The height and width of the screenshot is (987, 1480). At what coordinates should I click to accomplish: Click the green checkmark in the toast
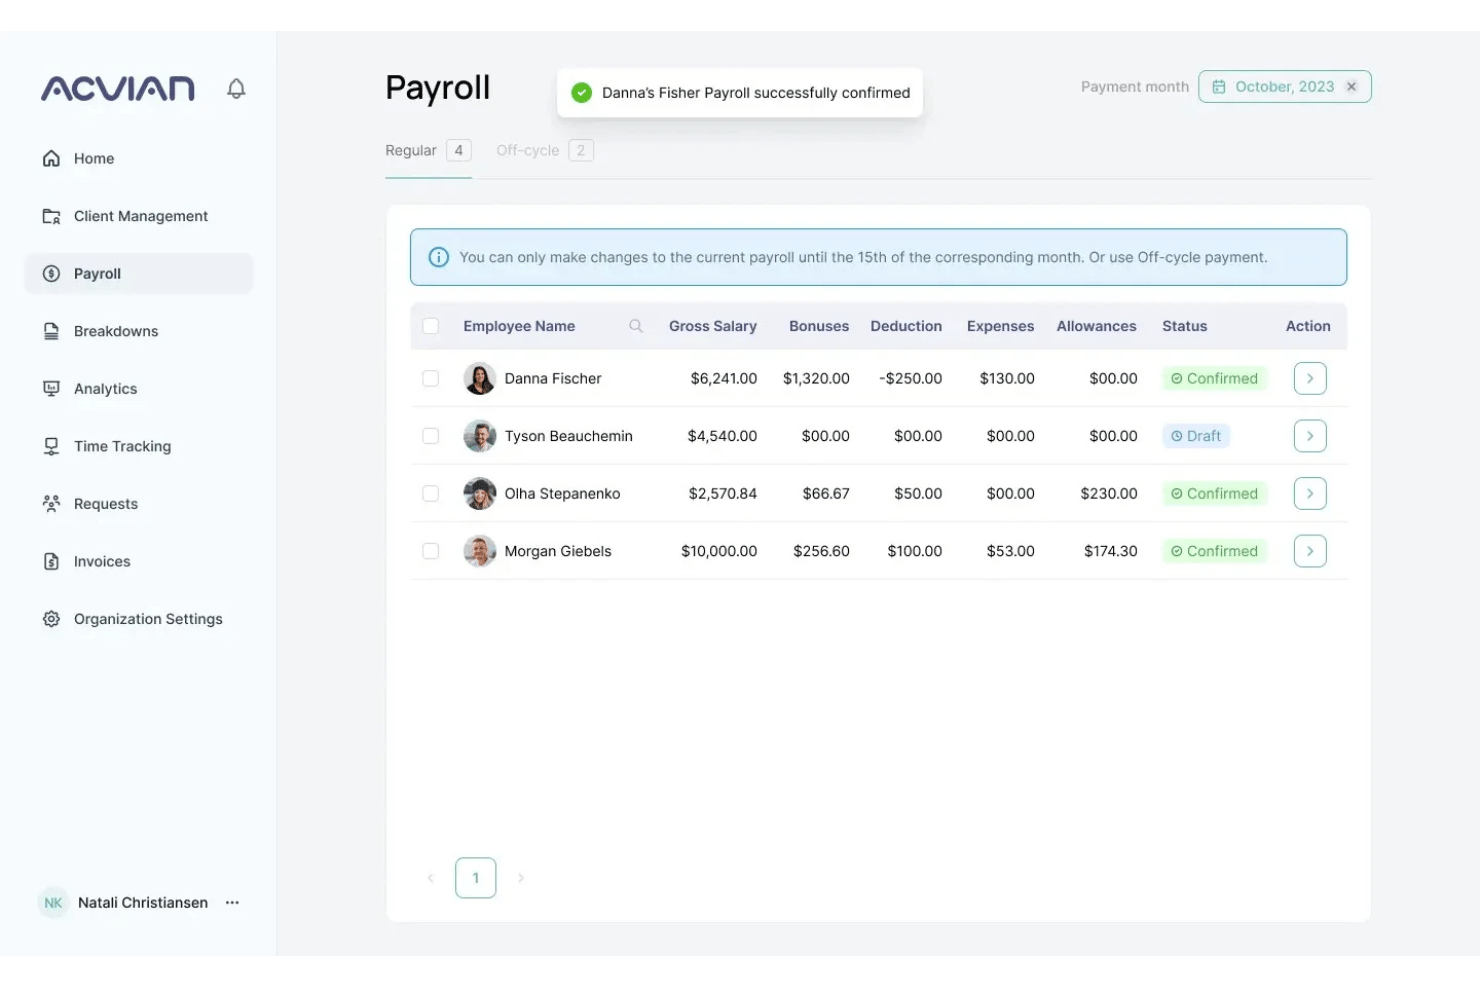[581, 93]
